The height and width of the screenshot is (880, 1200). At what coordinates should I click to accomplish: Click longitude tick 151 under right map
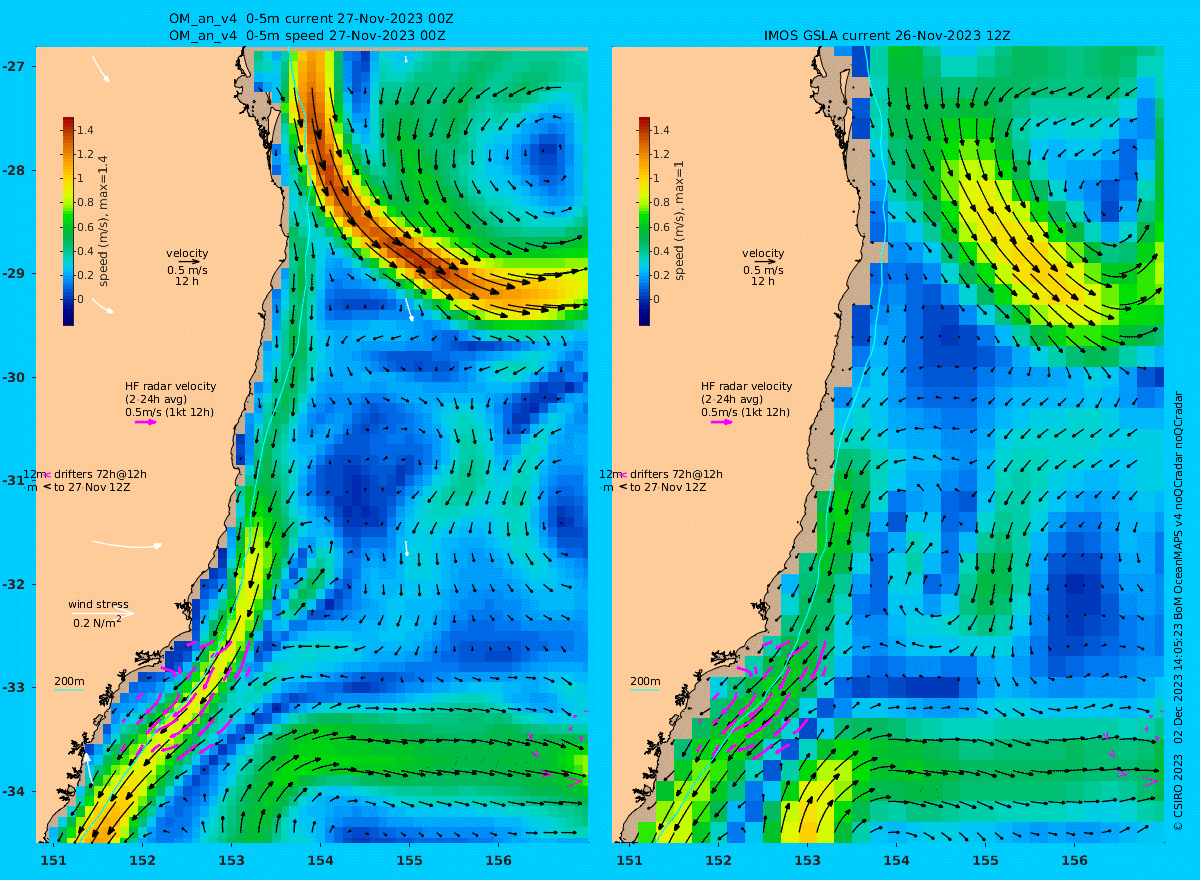pos(629,860)
